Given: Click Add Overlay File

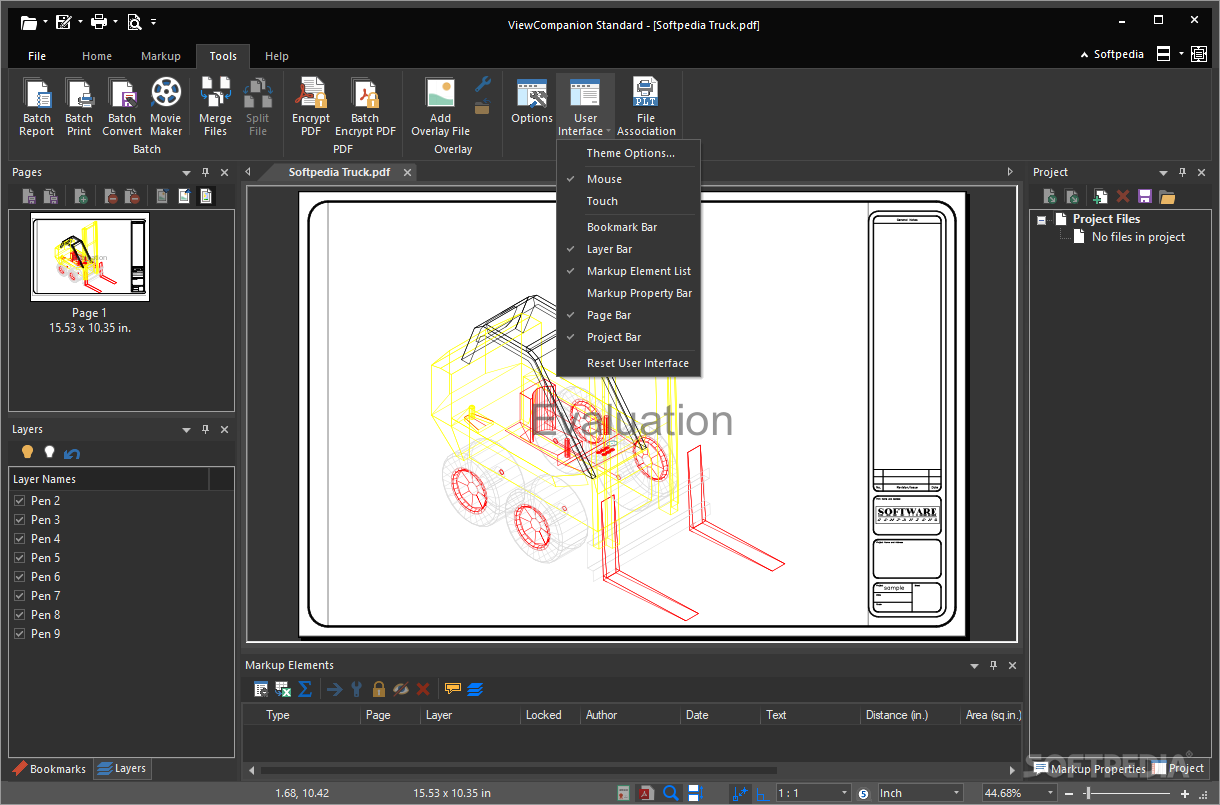Looking at the screenshot, I should pyautogui.click(x=440, y=108).
